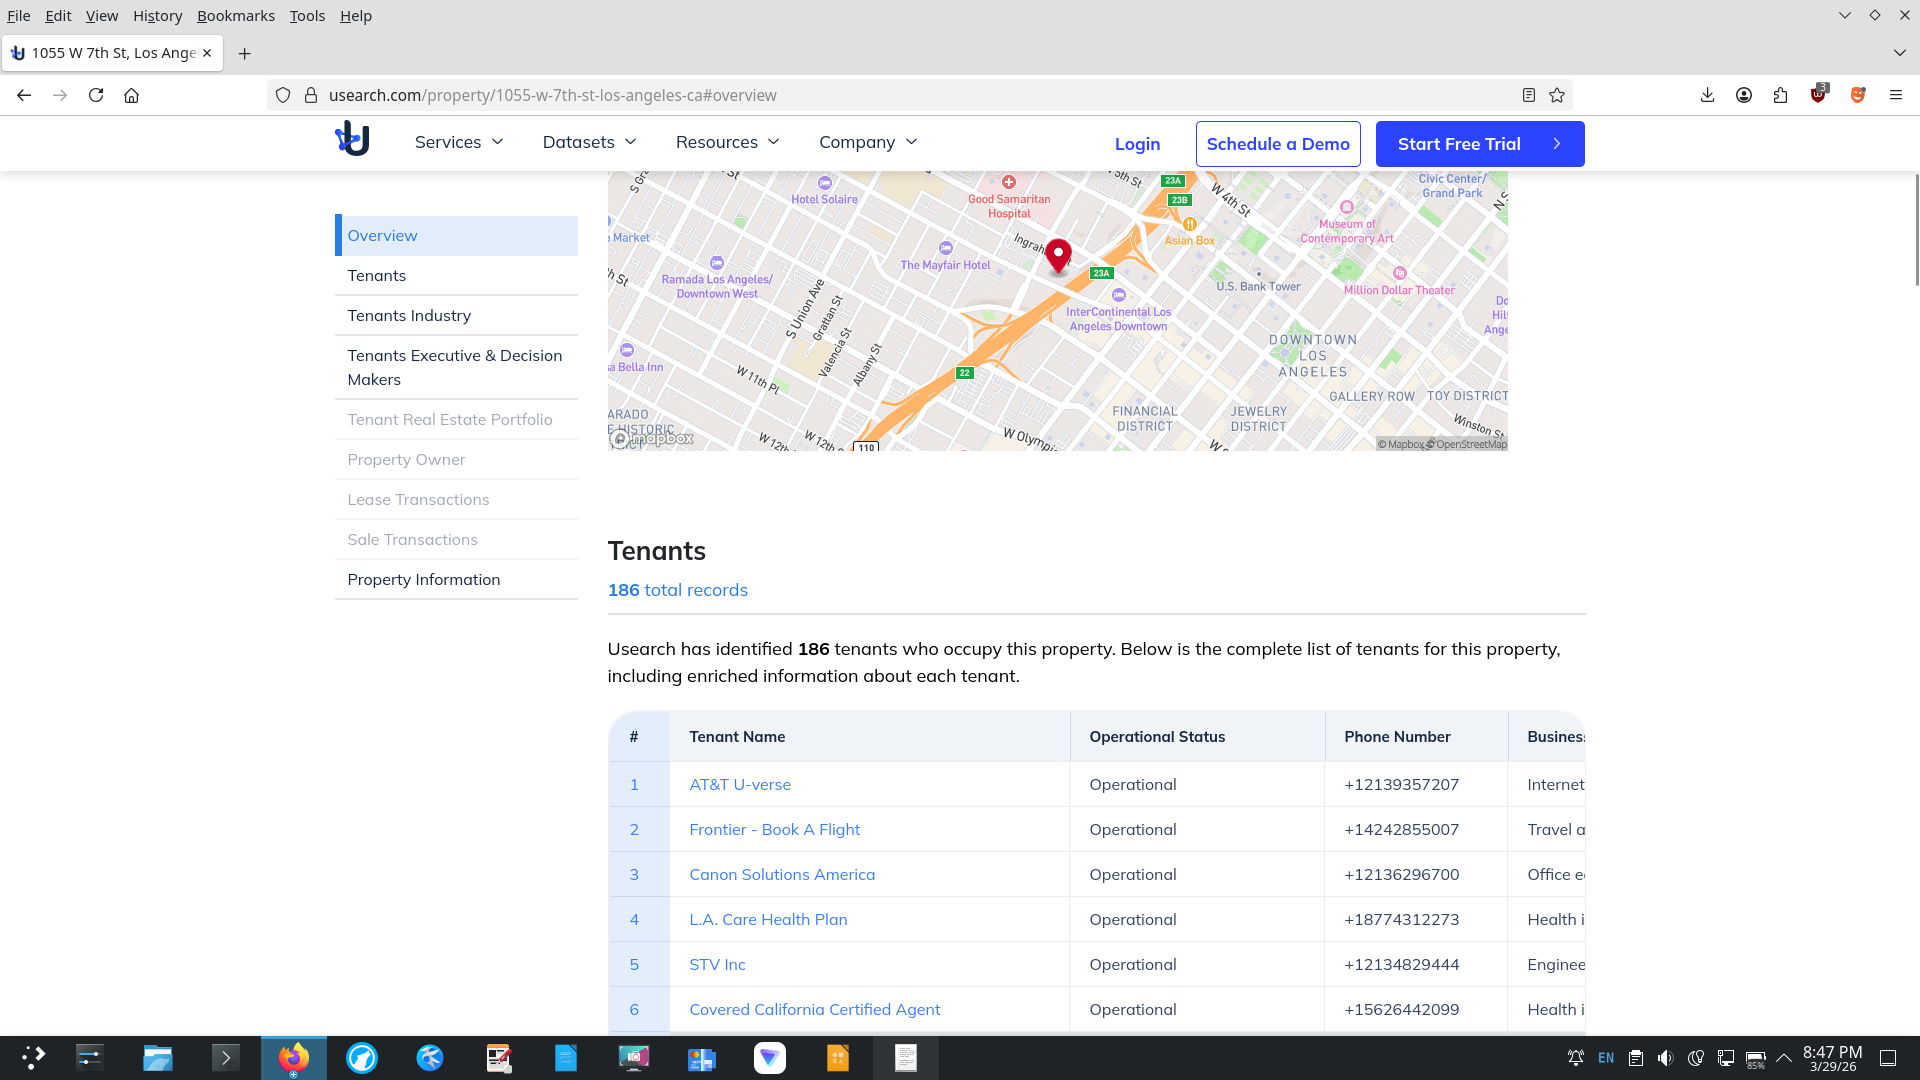Click the red map location pin
The width and height of the screenshot is (1920, 1080).
coord(1058,254)
